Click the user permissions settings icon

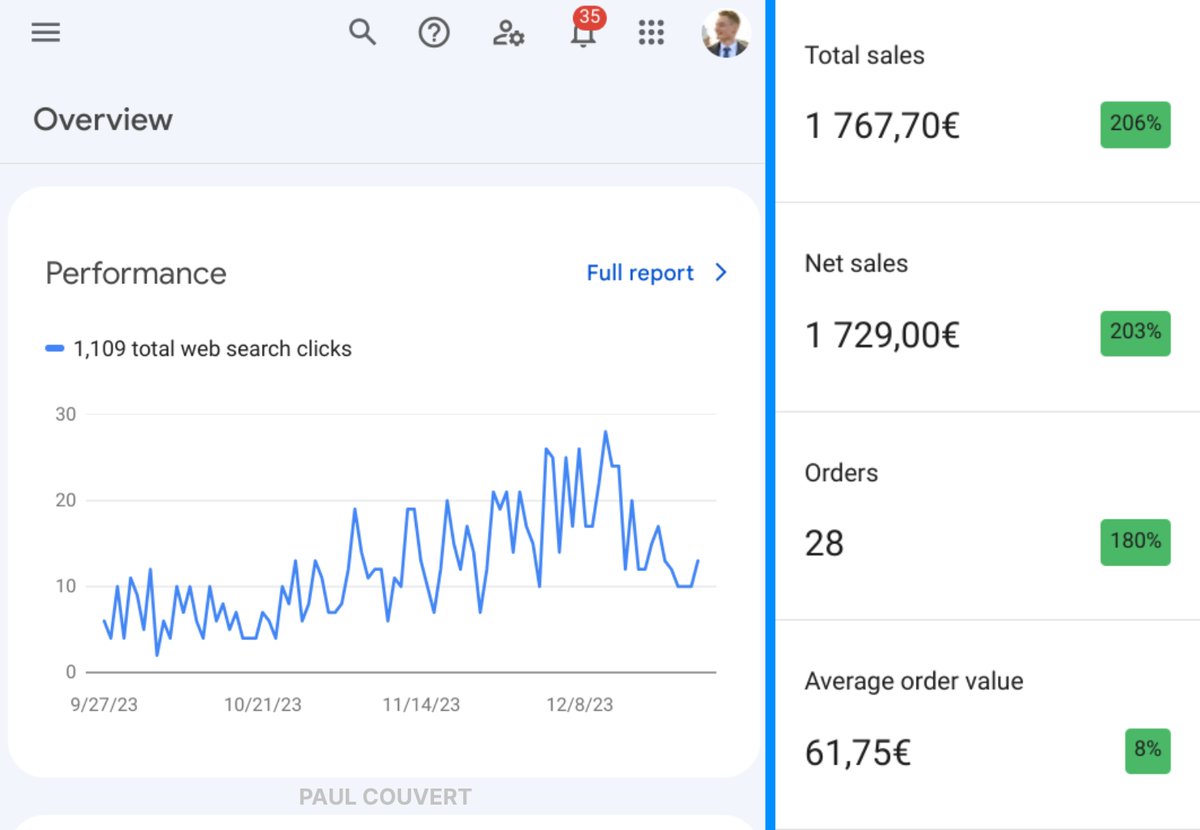tap(507, 33)
